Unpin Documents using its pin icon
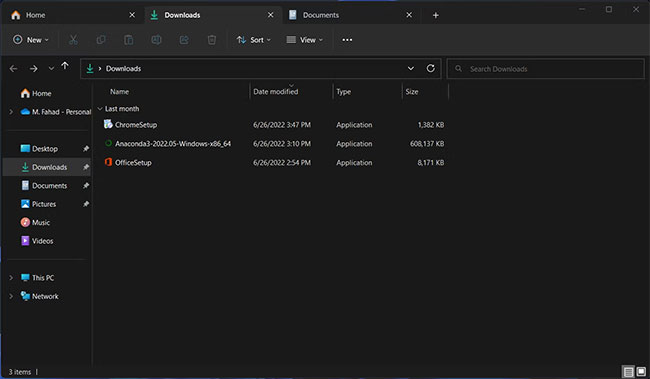Image resolution: width=650 pixels, height=379 pixels. pyautogui.click(x=86, y=185)
